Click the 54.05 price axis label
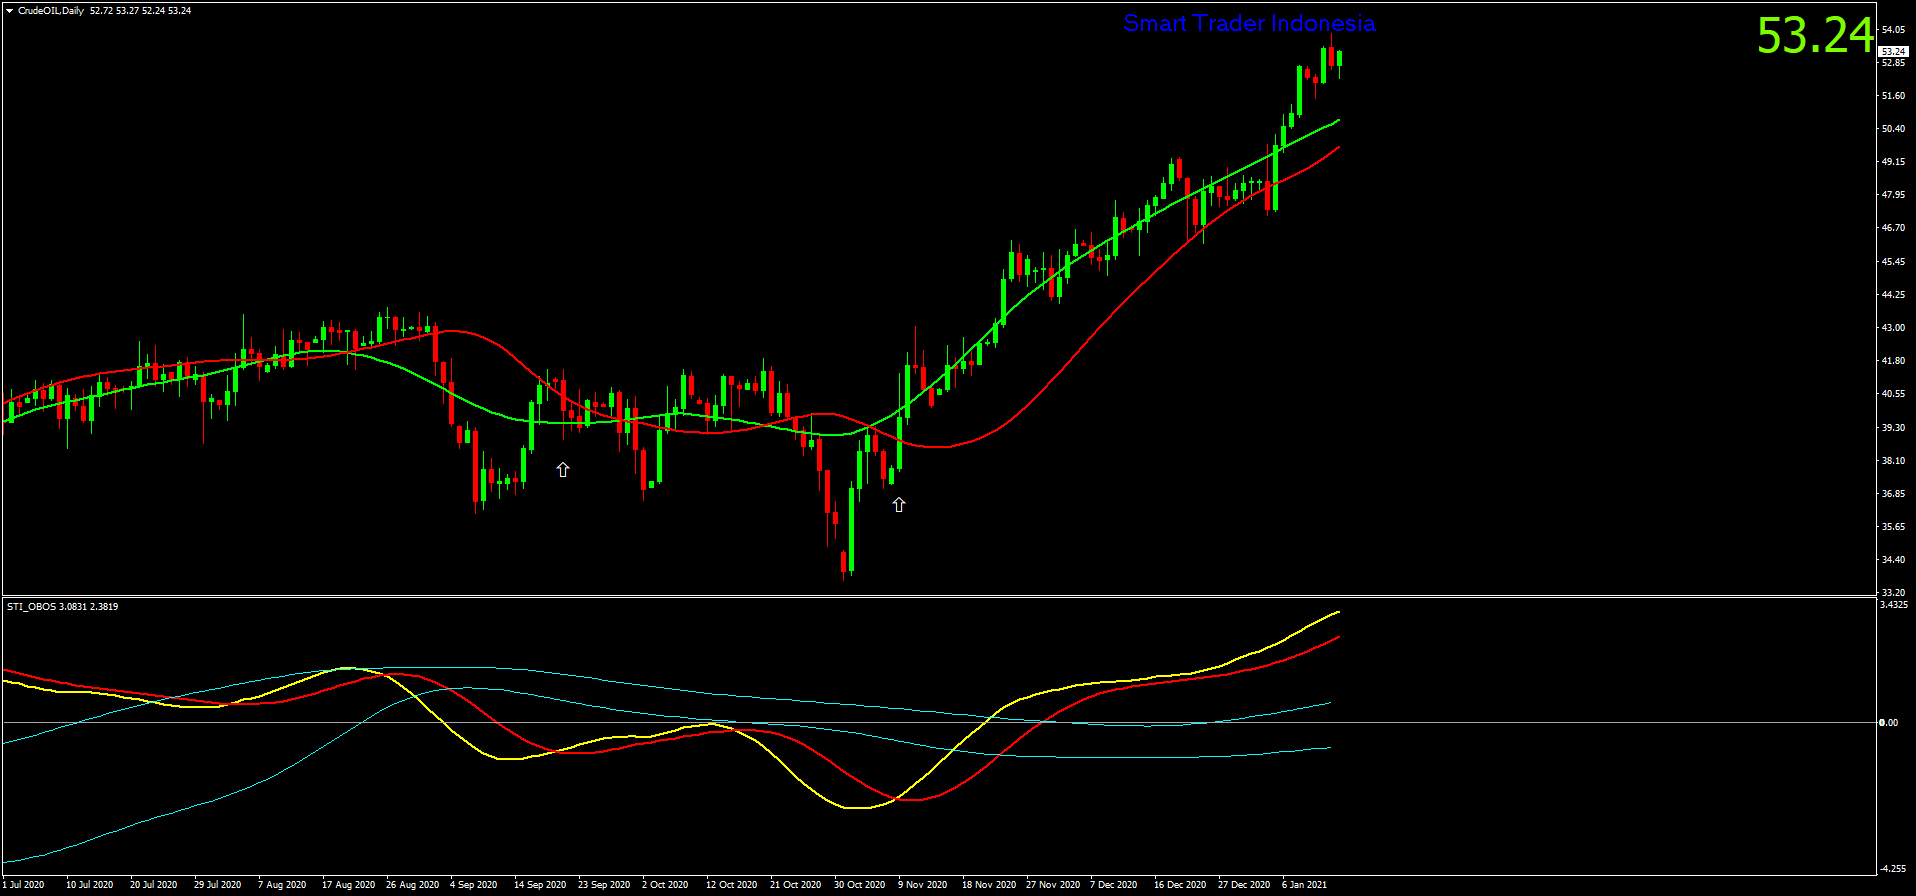Image resolution: width=1916 pixels, height=896 pixels. click(1893, 30)
